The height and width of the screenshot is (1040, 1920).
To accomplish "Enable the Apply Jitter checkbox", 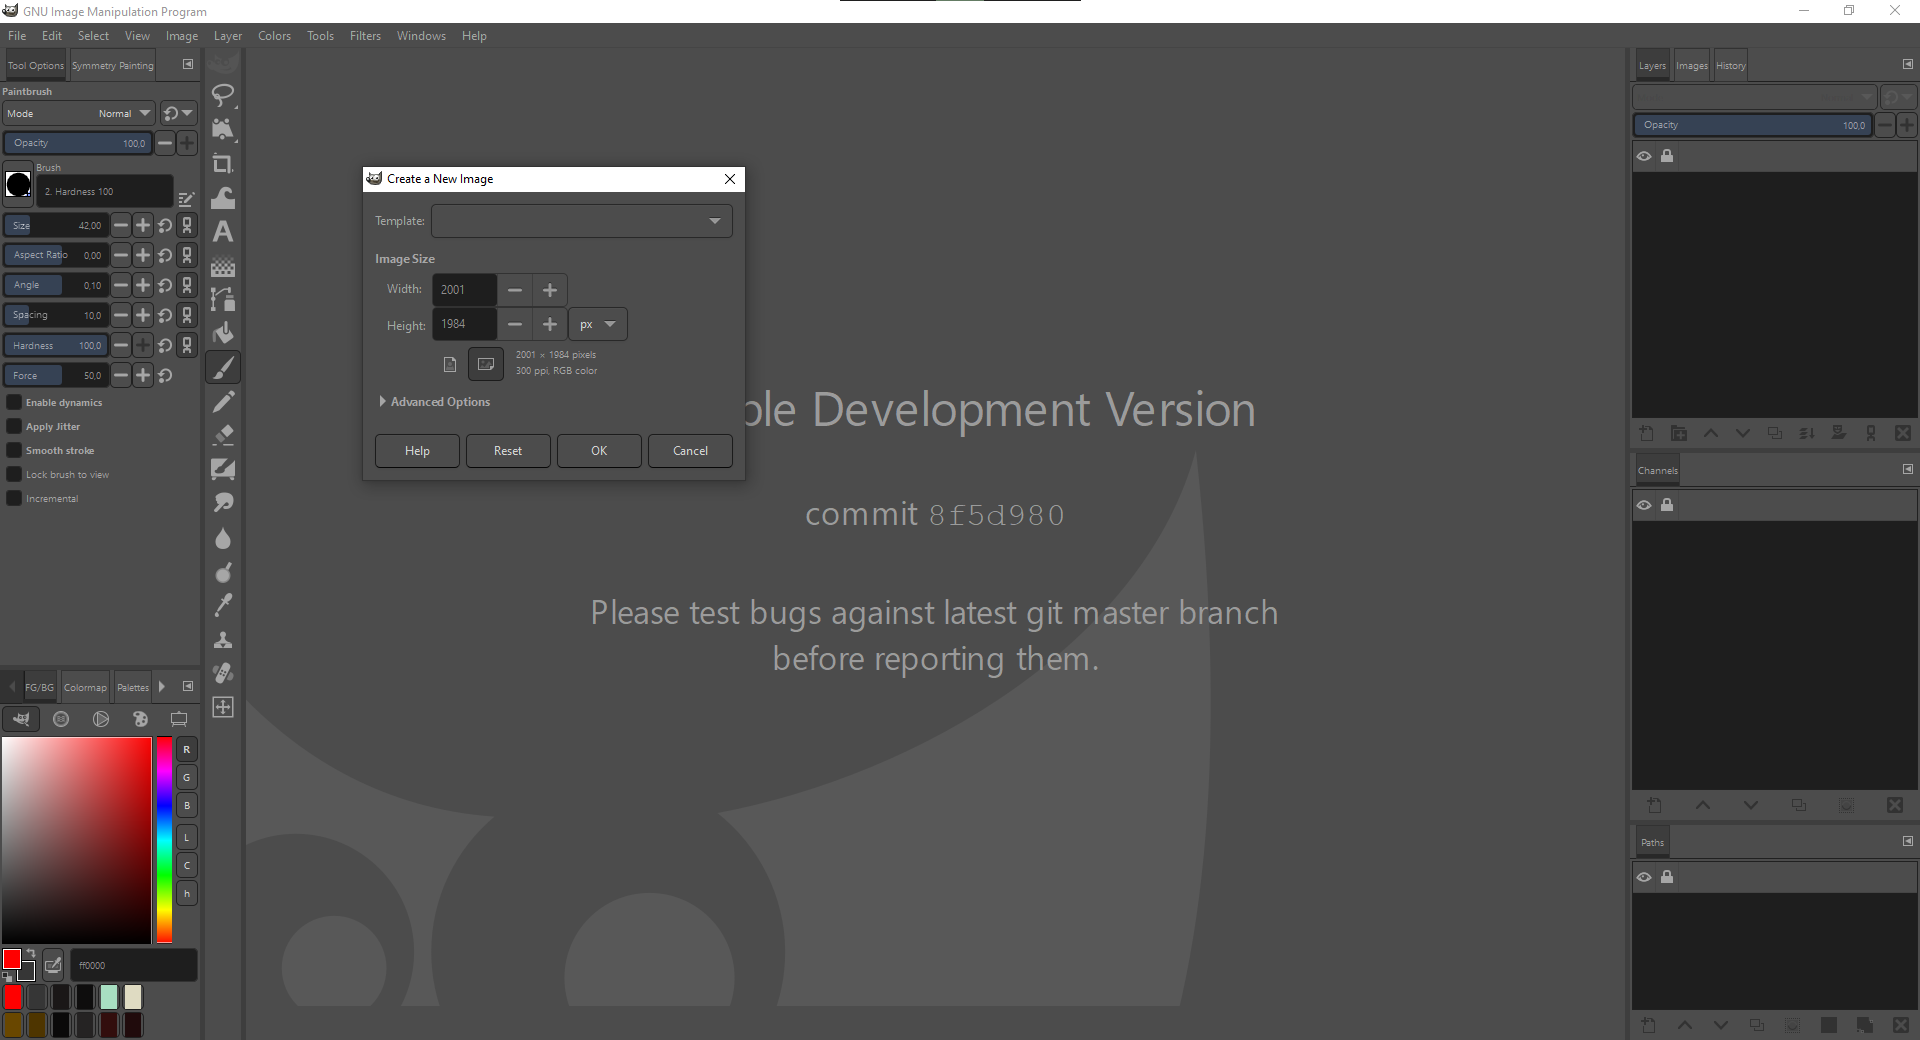I will point(13,427).
